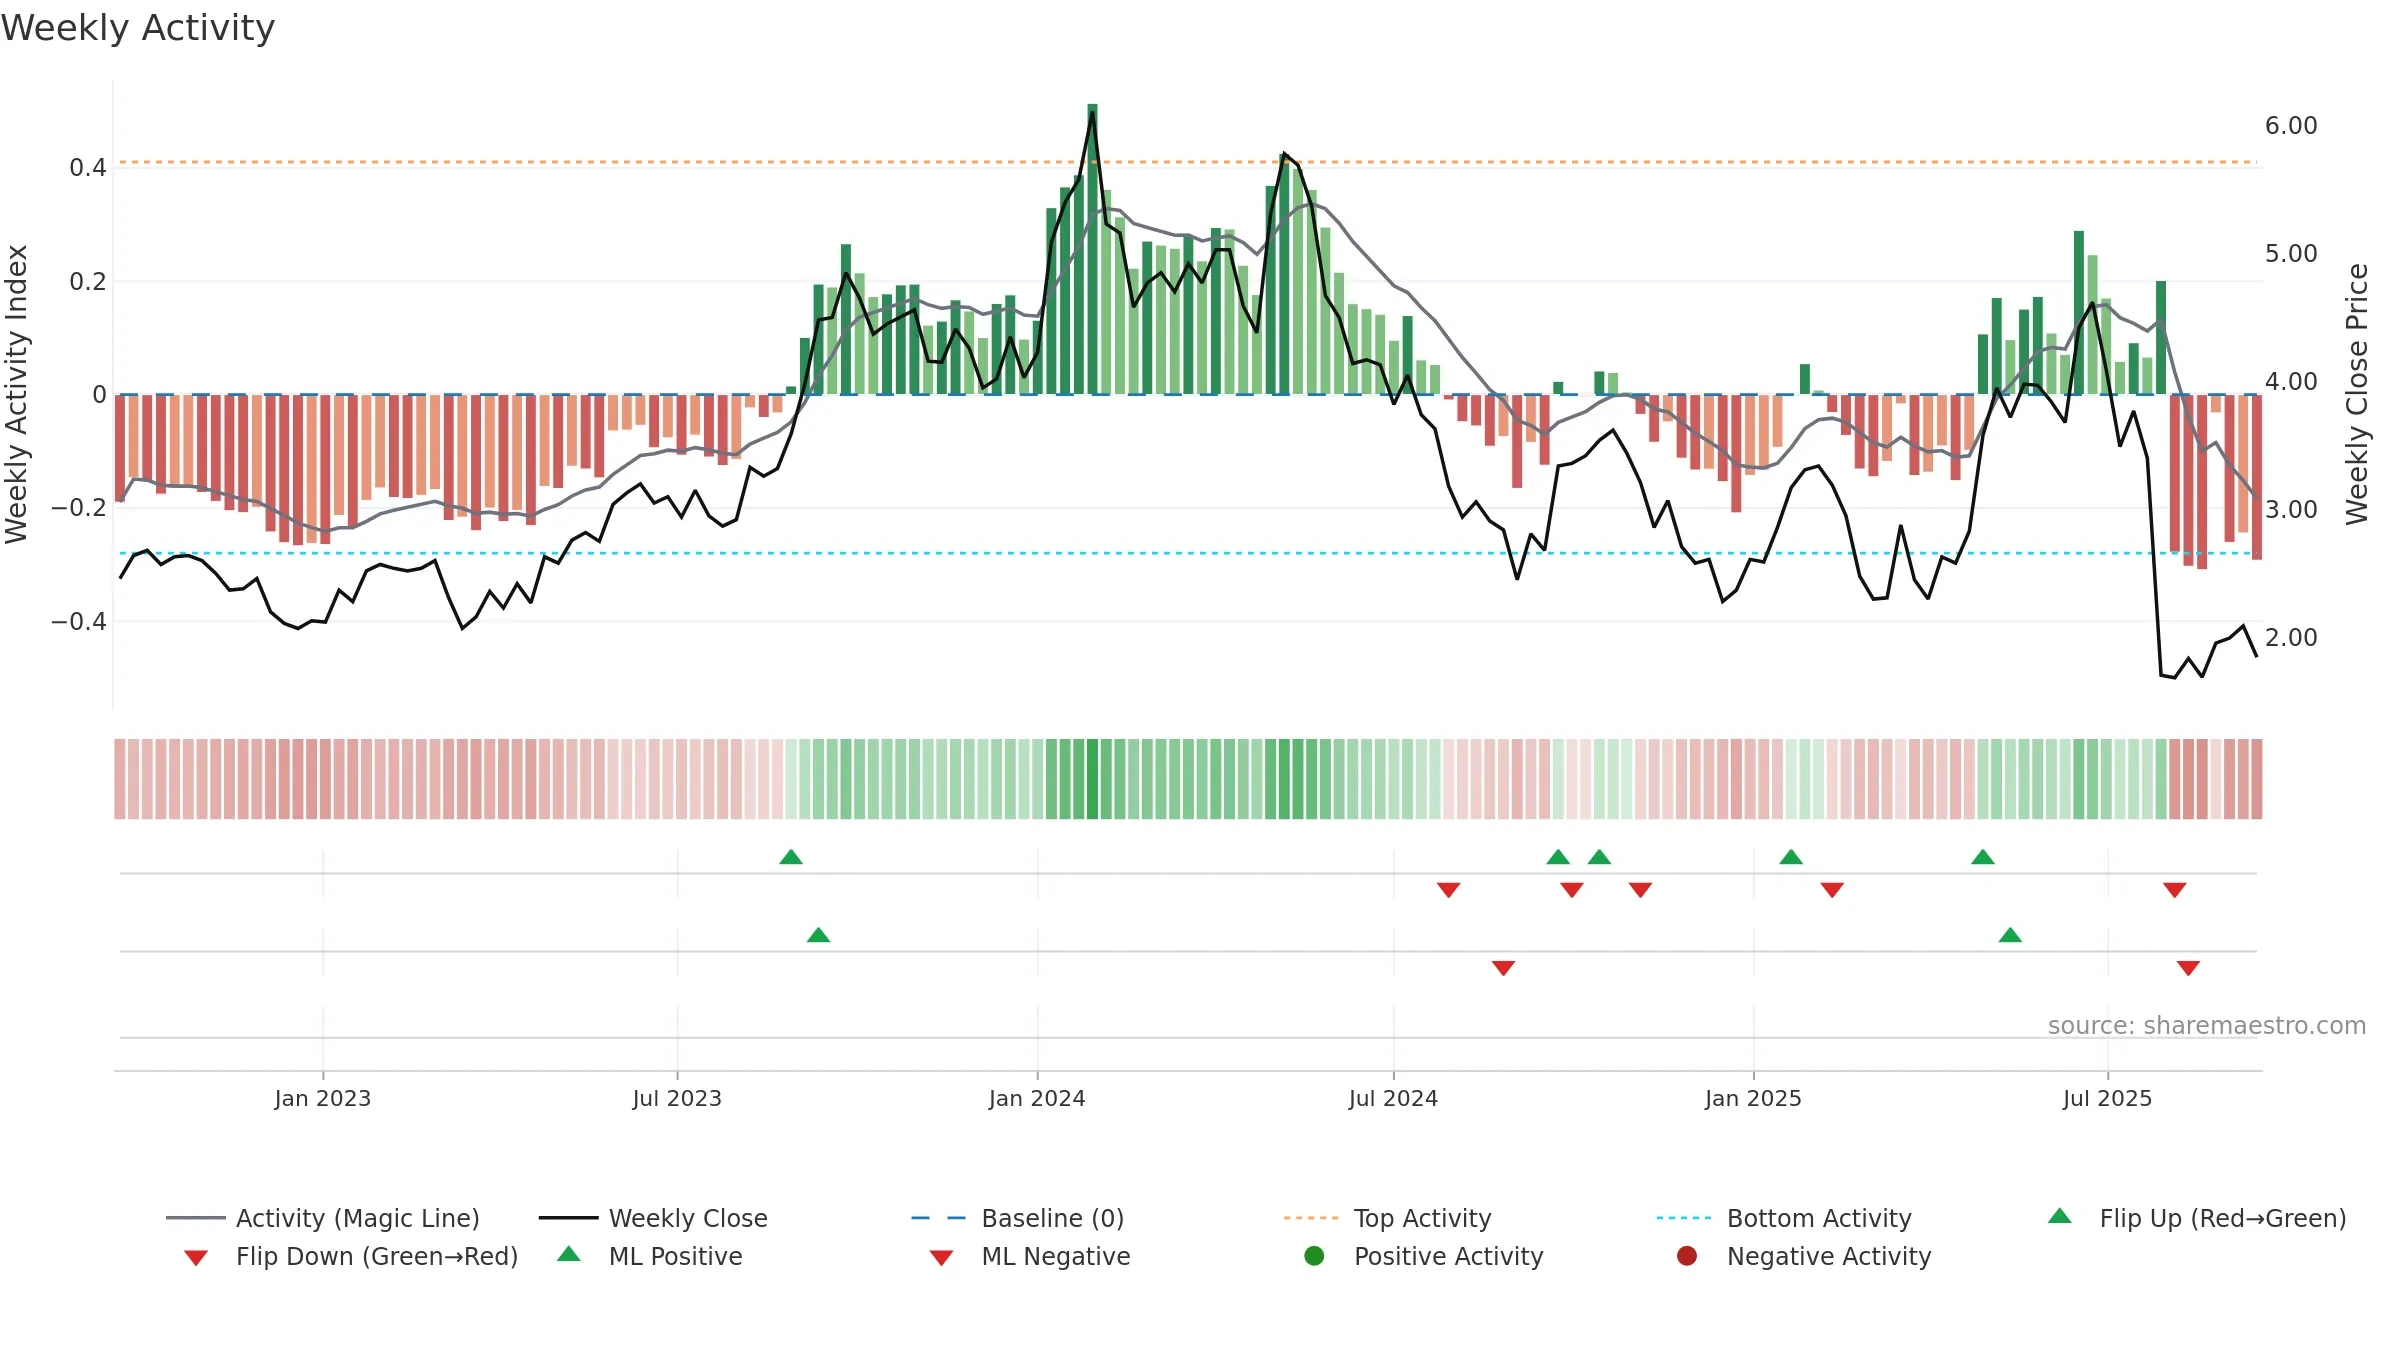The image size is (2400, 1350).
Task: Toggle the Activity (Magic Line) legend entry
Action: (x=323, y=1218)
